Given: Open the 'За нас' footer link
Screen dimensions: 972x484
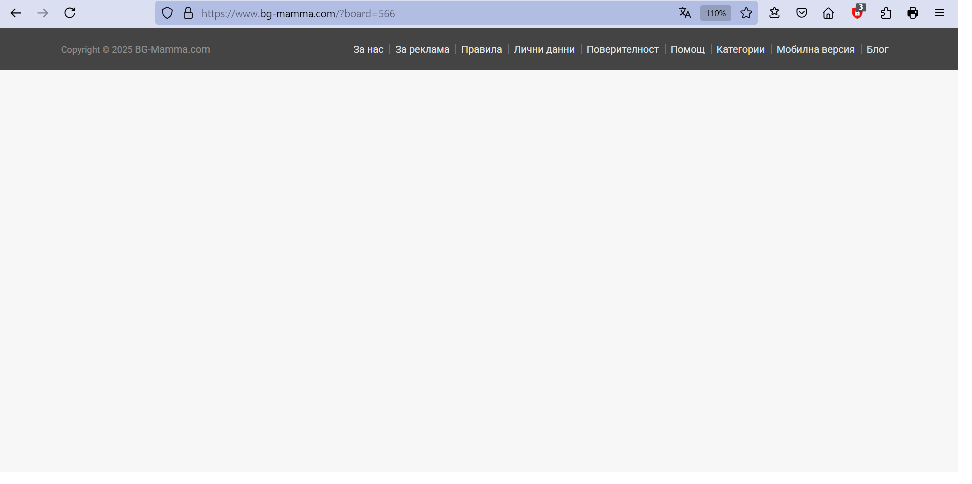Looking at the screenshot, I should [368, 50].
